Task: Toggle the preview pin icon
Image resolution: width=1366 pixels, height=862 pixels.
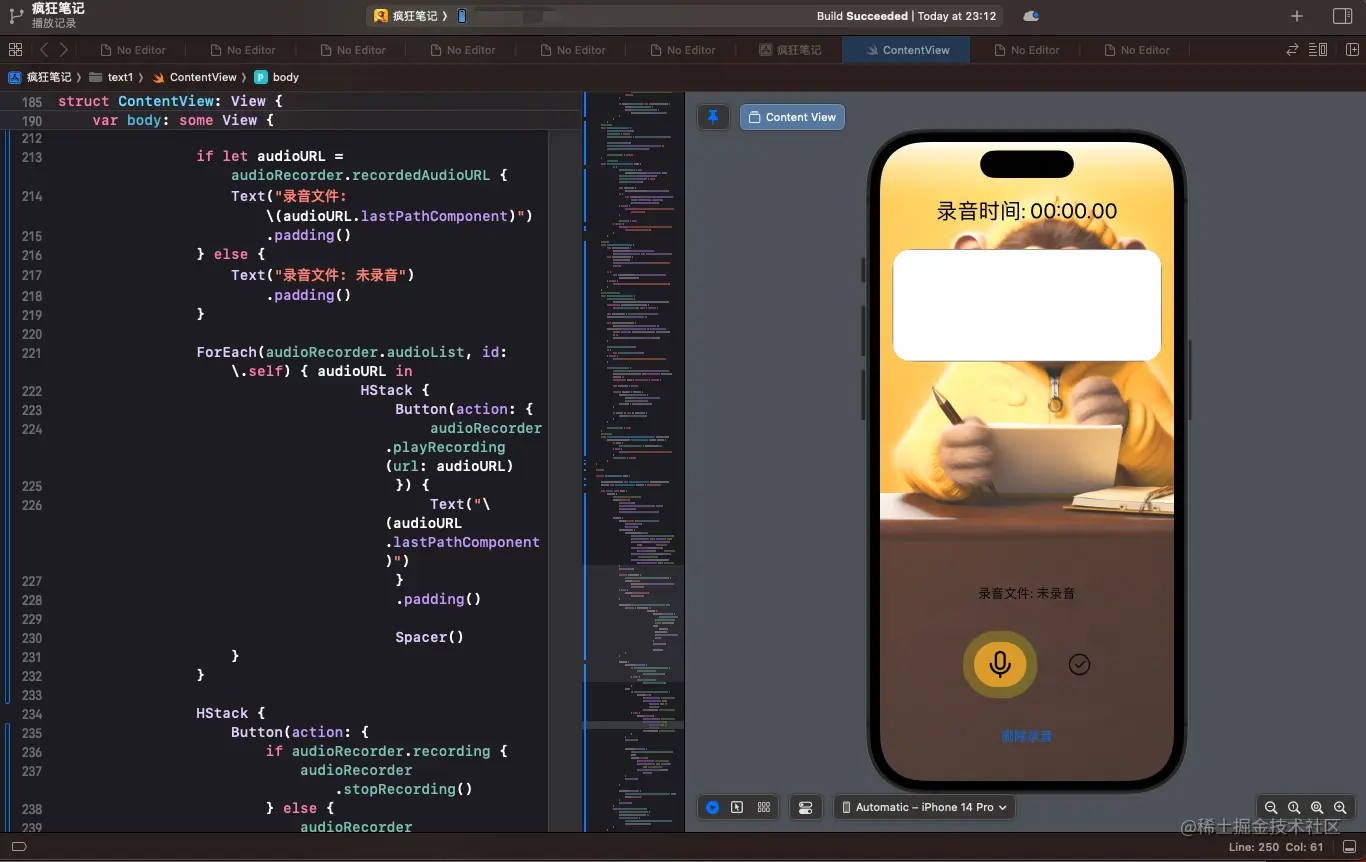Action: tap(713, 117)
